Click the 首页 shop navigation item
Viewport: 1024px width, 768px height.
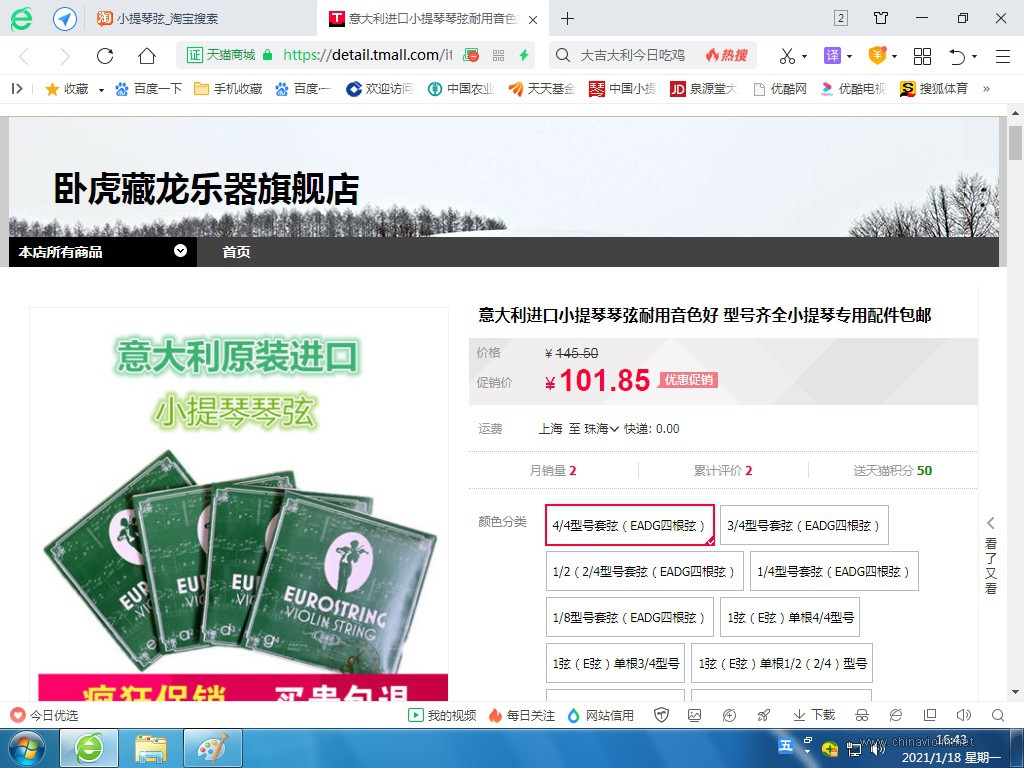[x=236, y=252]
